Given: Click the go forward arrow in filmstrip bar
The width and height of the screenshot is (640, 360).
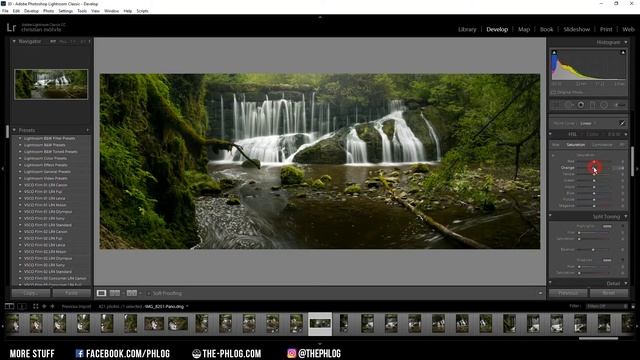Looking at the screenshot, I should tap(52, 306).
